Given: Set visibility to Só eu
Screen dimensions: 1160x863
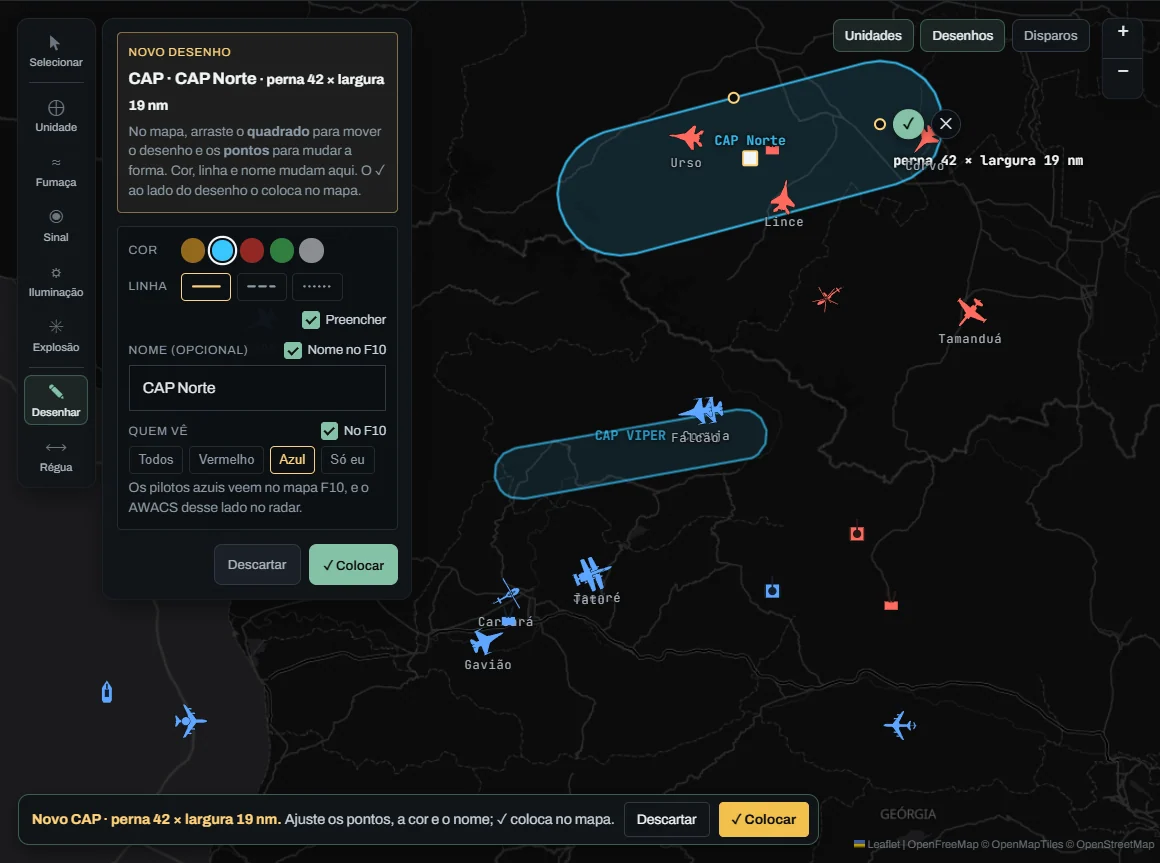Looking at the screenshot, I should pyautogui.click(x=348, y=459).
